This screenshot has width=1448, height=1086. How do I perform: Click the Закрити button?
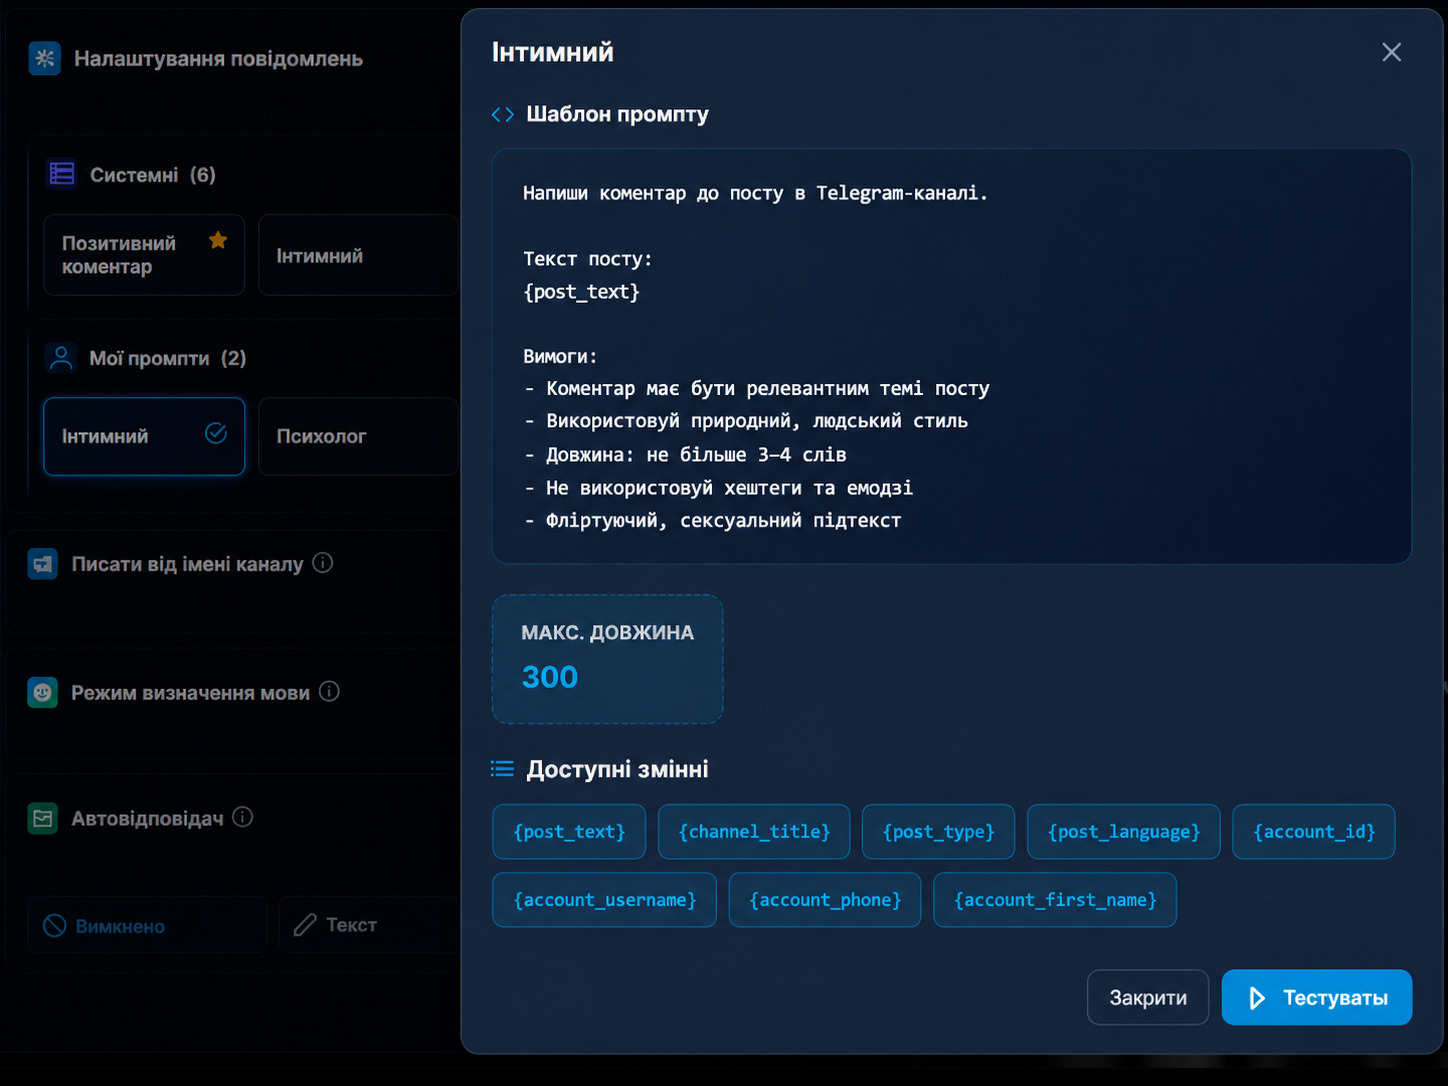click(x=1148, y=997)
